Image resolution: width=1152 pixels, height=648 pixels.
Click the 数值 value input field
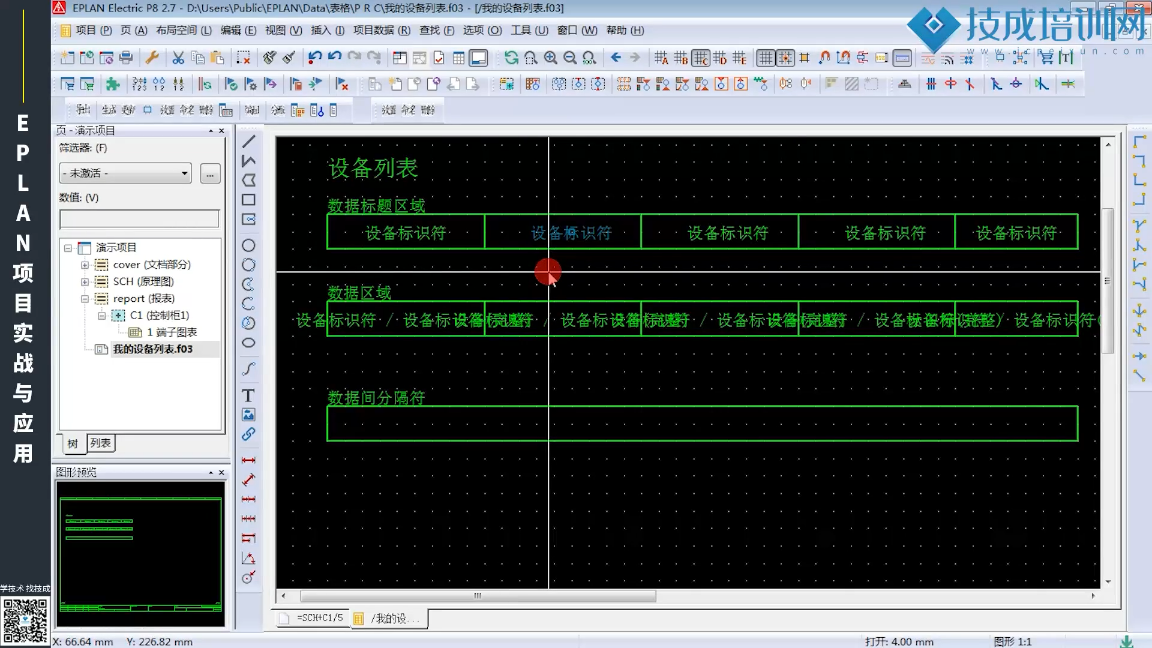click(x=139, y=218)
